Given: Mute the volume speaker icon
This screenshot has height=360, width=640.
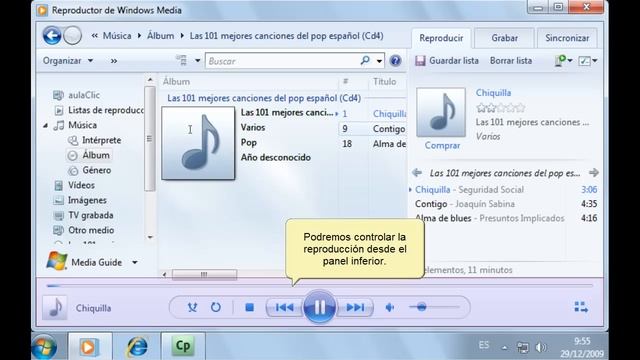Looking at the screenshot, I should [x=390, y=307].
